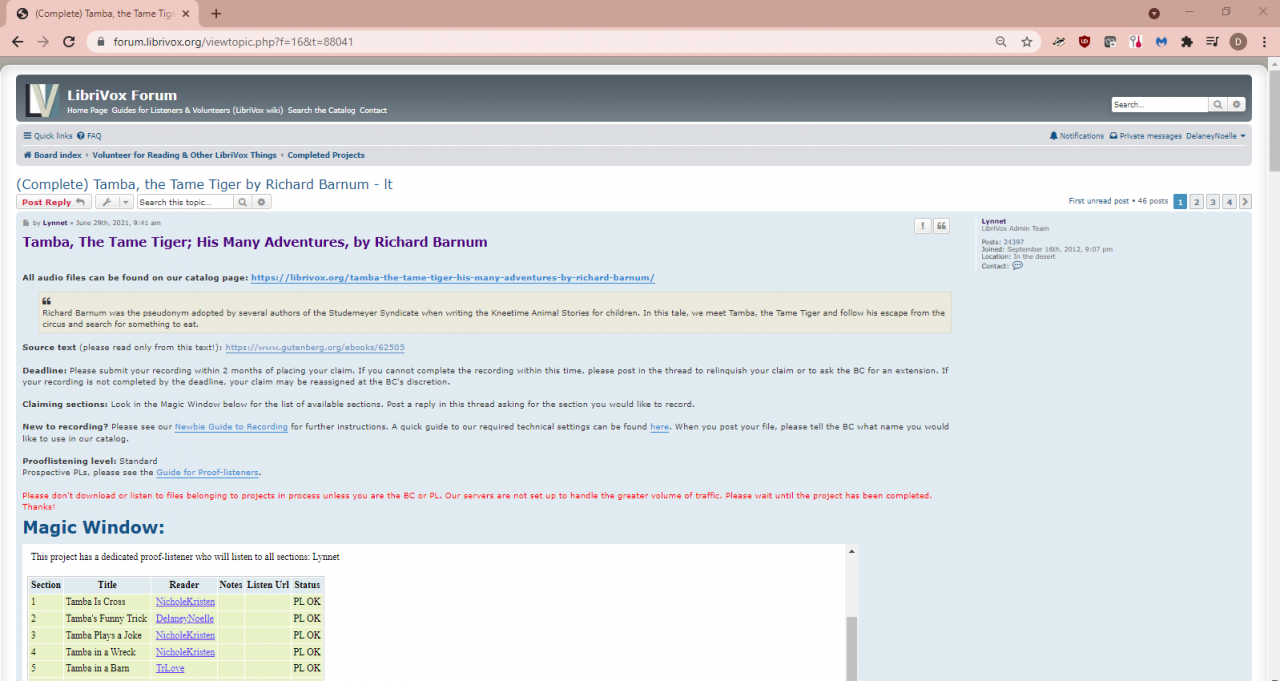Open Private messages inbox
This screenshot has width=1280, height=681.
coord(1145,136)
